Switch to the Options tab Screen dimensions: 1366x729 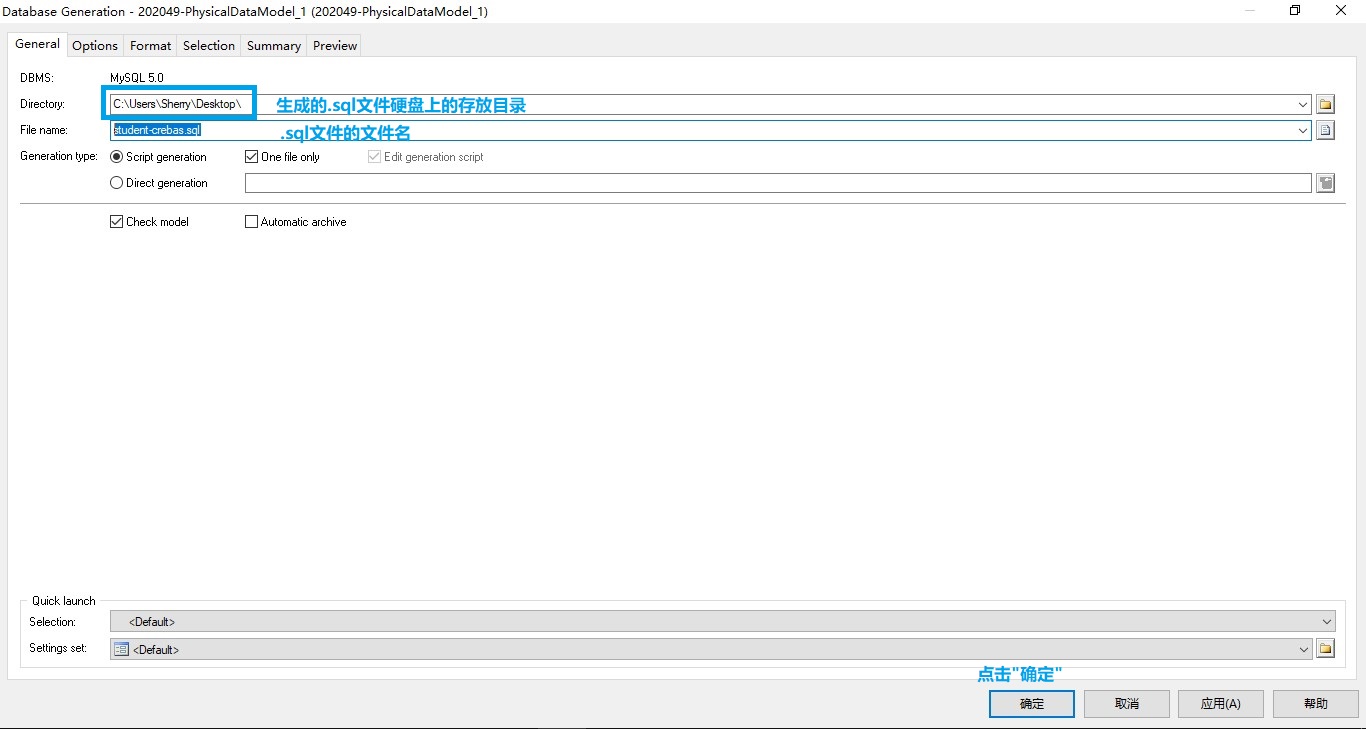[94, 45]
